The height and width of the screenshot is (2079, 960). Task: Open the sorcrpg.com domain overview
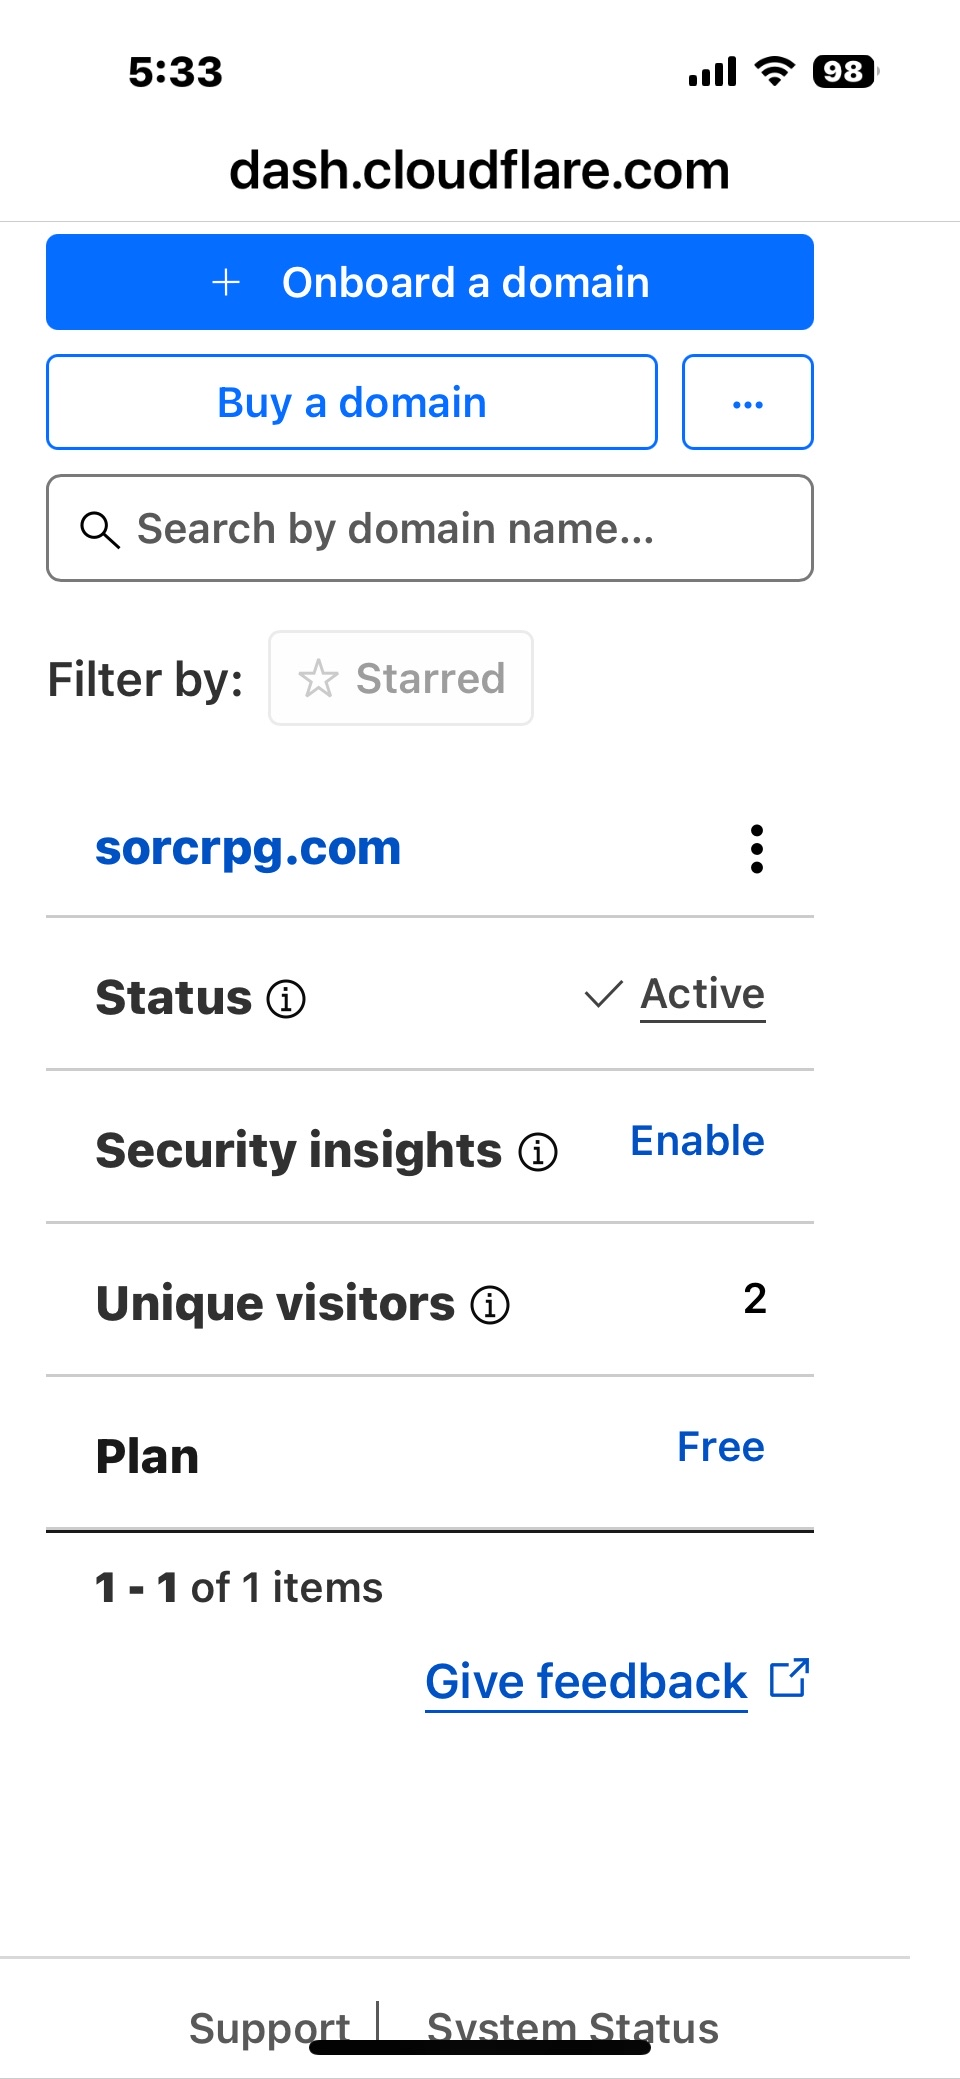pyautogui.click(x=248, y=847)
